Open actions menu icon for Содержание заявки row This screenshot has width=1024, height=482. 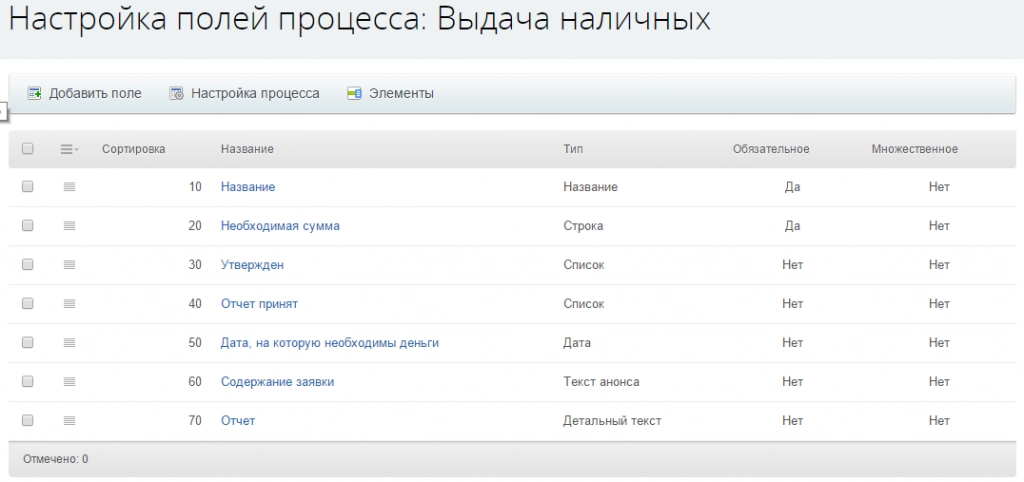(x=69, y=381)
